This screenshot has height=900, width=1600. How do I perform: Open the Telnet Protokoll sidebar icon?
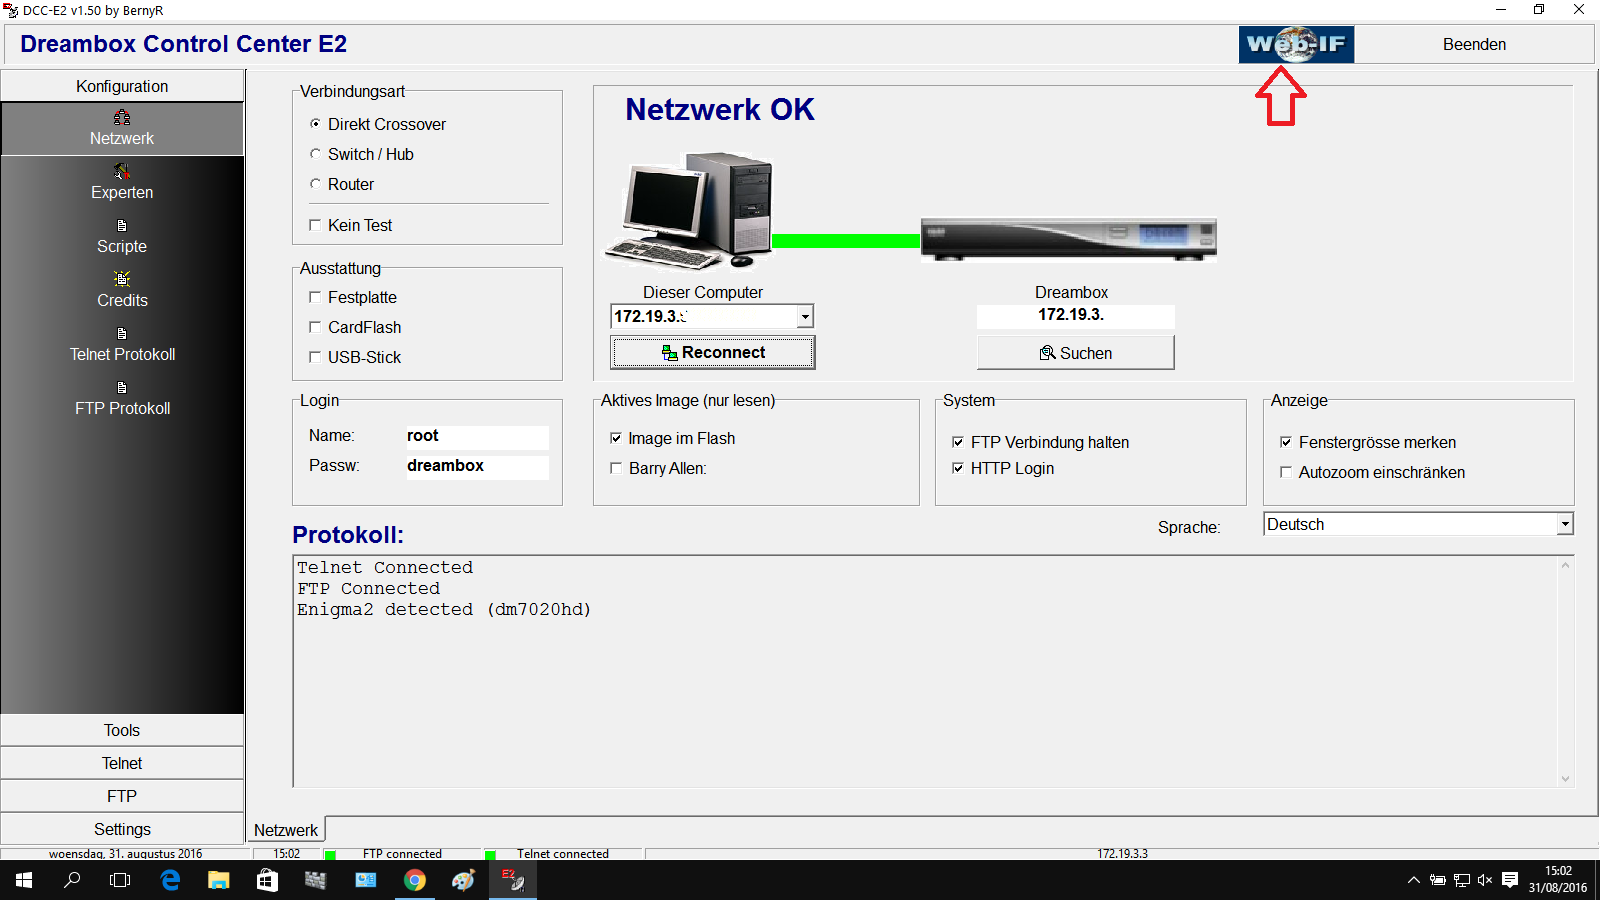tap(122, 334)
